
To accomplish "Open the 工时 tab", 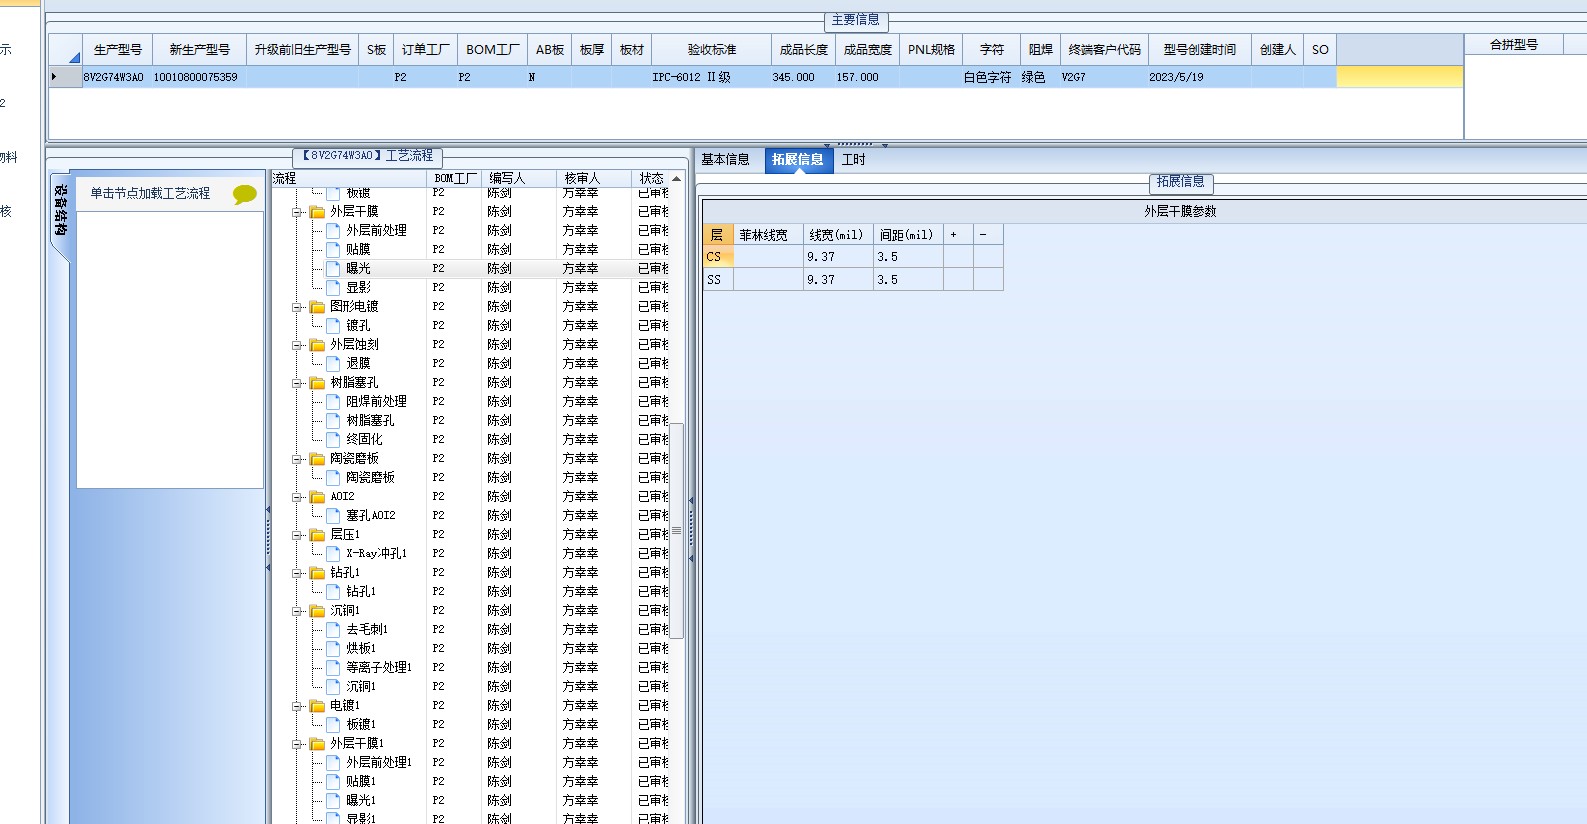I will pos(853,160).
